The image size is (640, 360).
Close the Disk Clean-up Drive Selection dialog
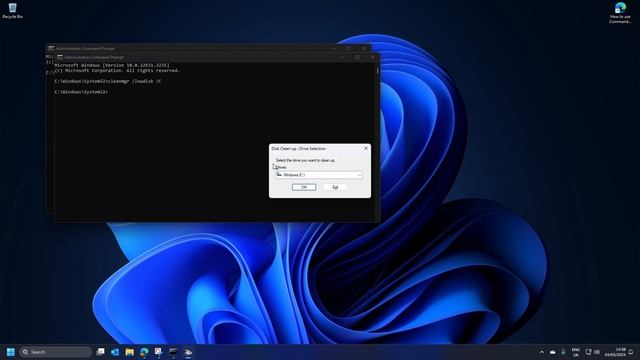pyautogui.click(x=366, y=149)
